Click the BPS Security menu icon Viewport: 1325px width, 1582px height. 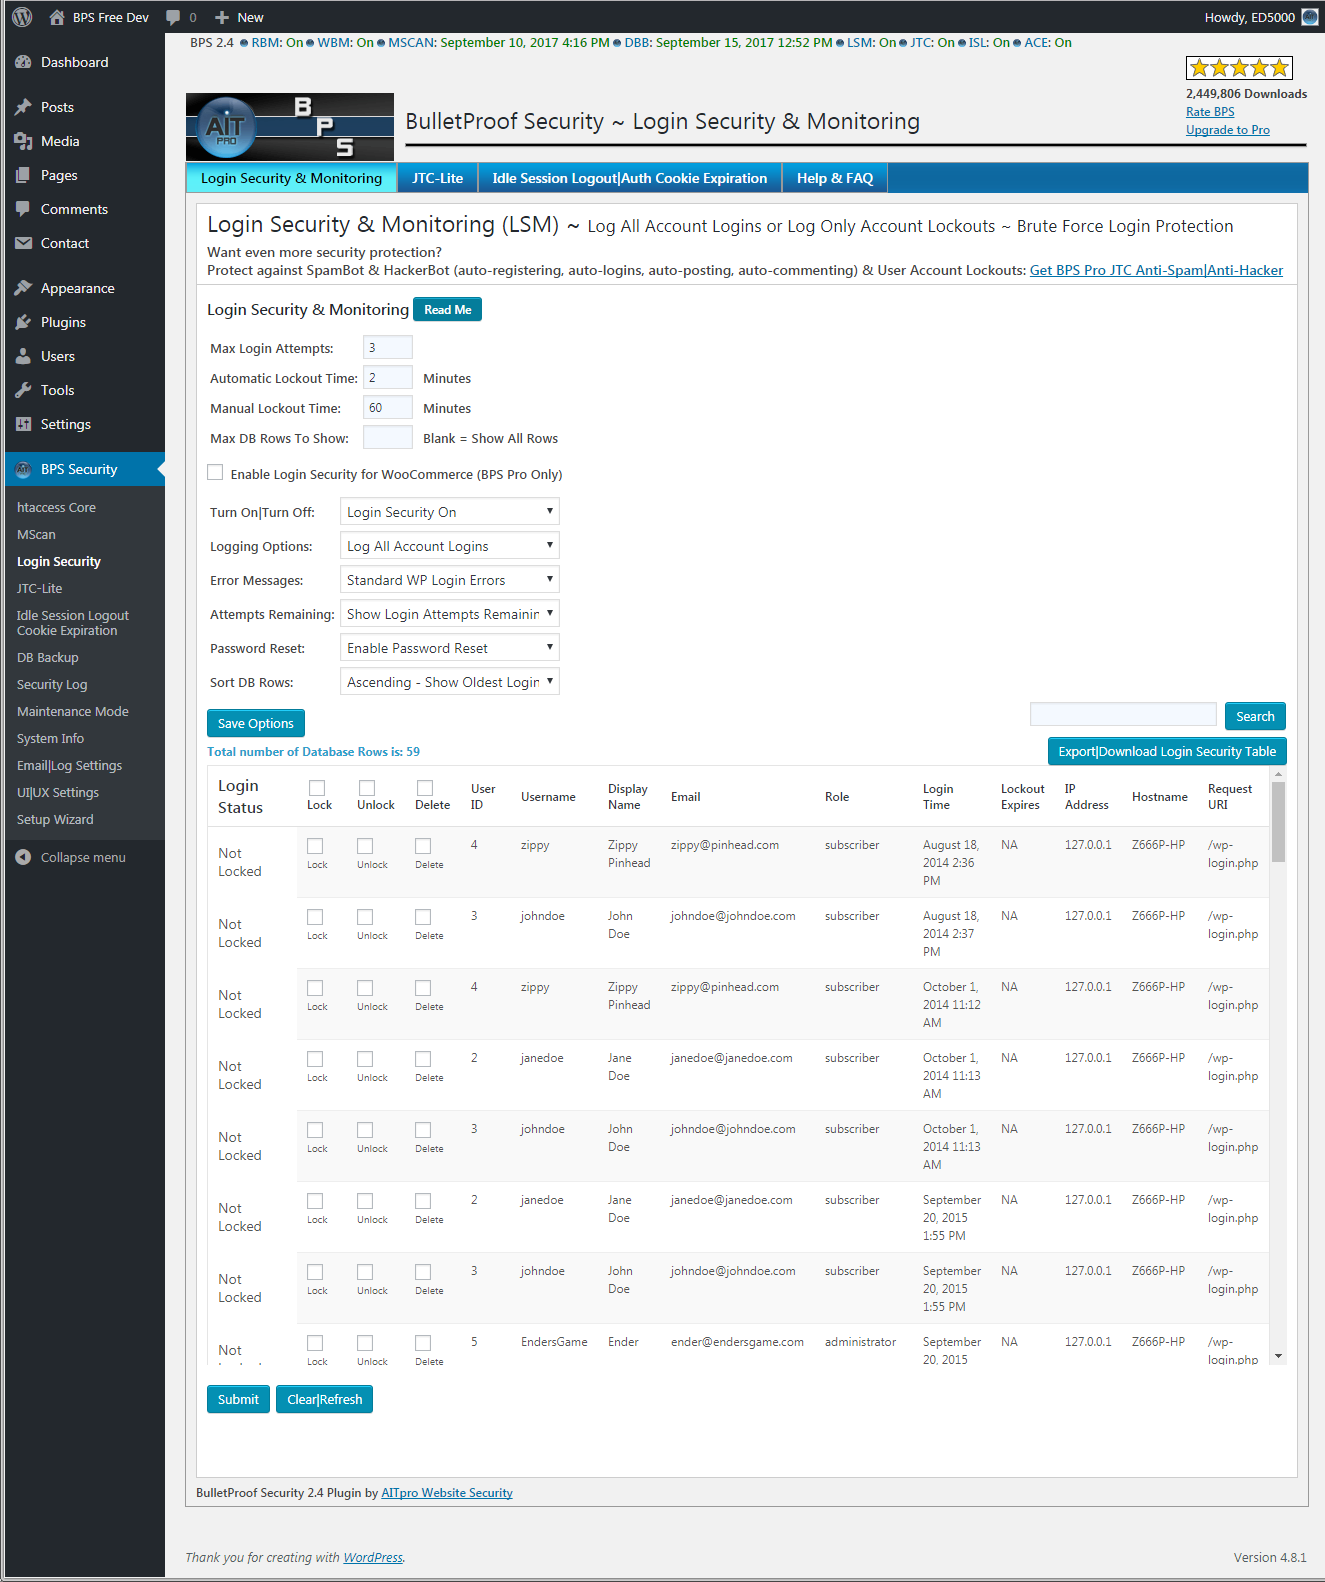coord(24,469)
